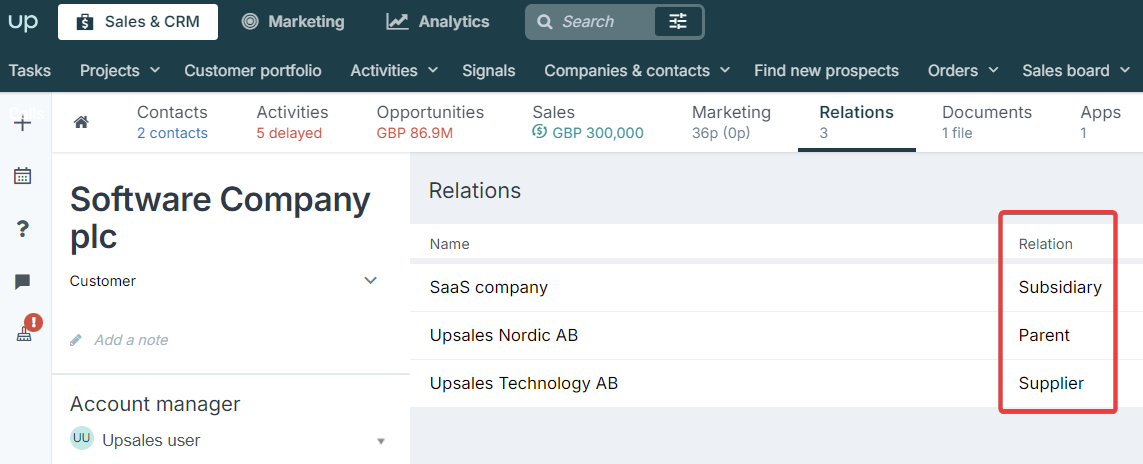1143x464 pixels.
Task: Open the Sales tab GBP 300,000
Action: click(588, 122)
